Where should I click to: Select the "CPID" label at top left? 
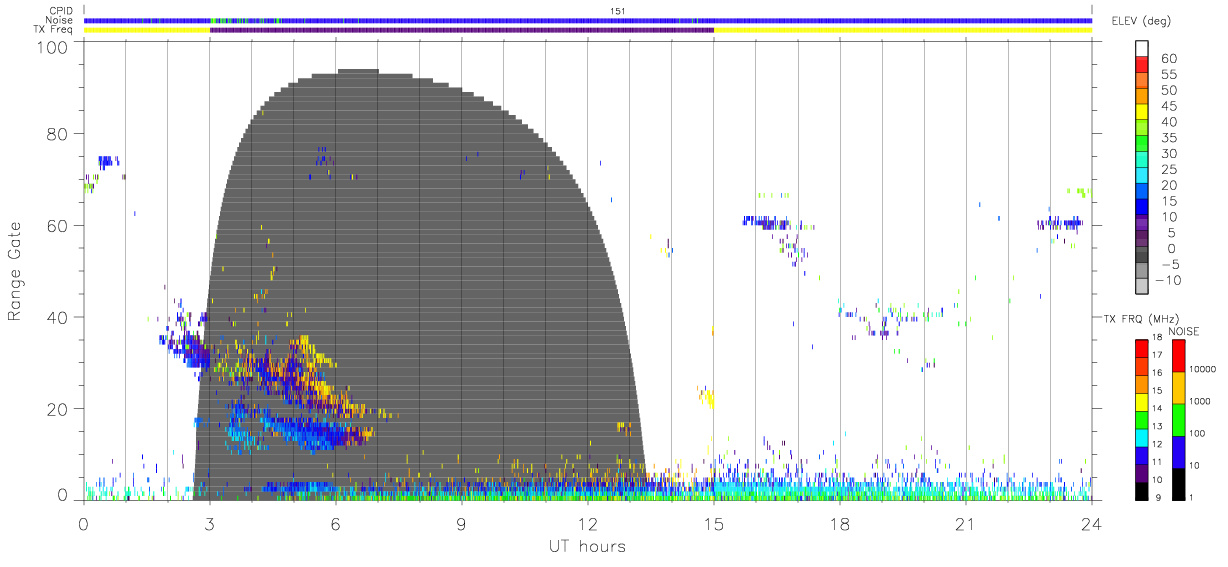point(62,11)
